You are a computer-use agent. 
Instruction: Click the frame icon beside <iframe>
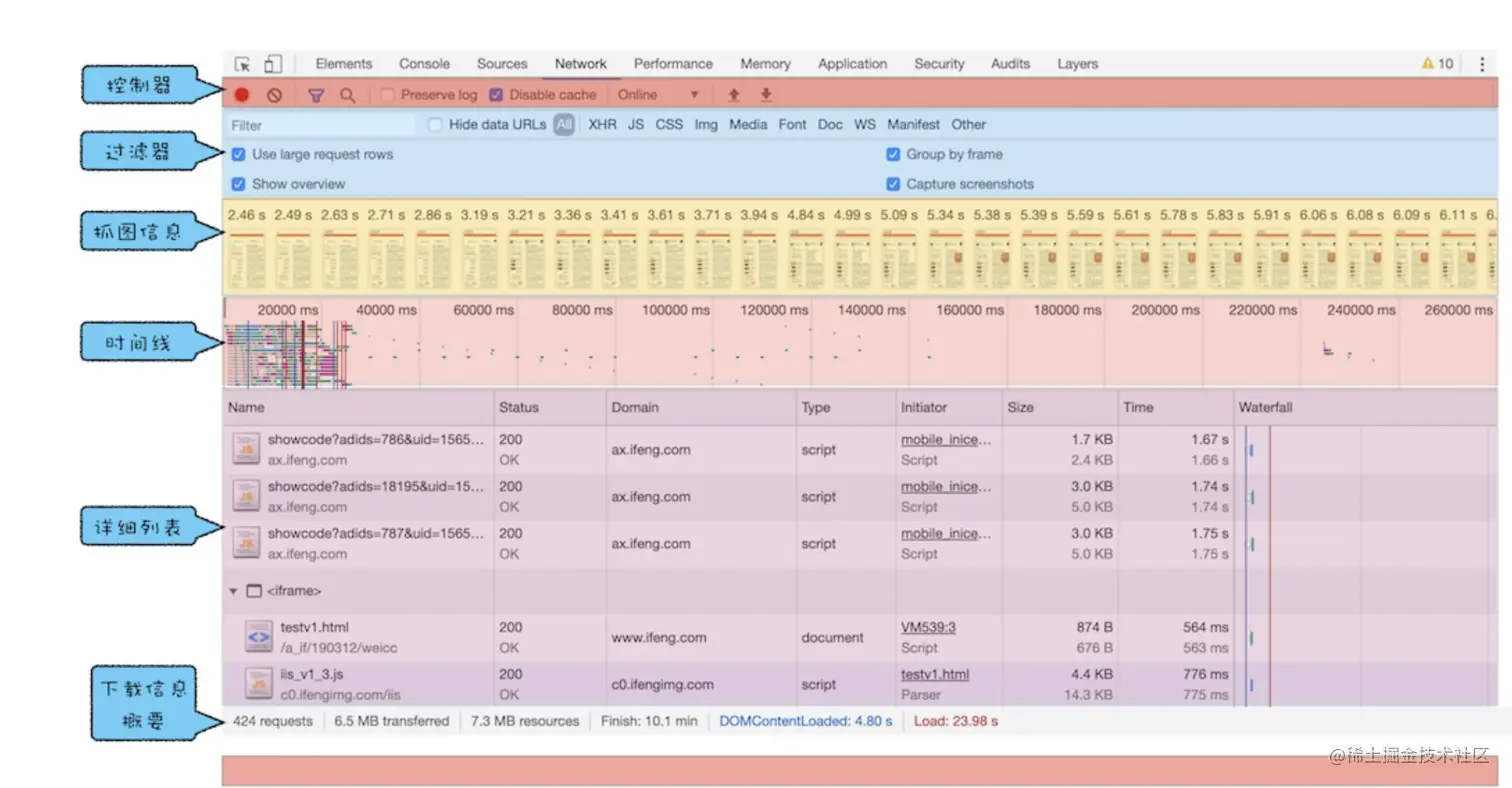[253, 591]
